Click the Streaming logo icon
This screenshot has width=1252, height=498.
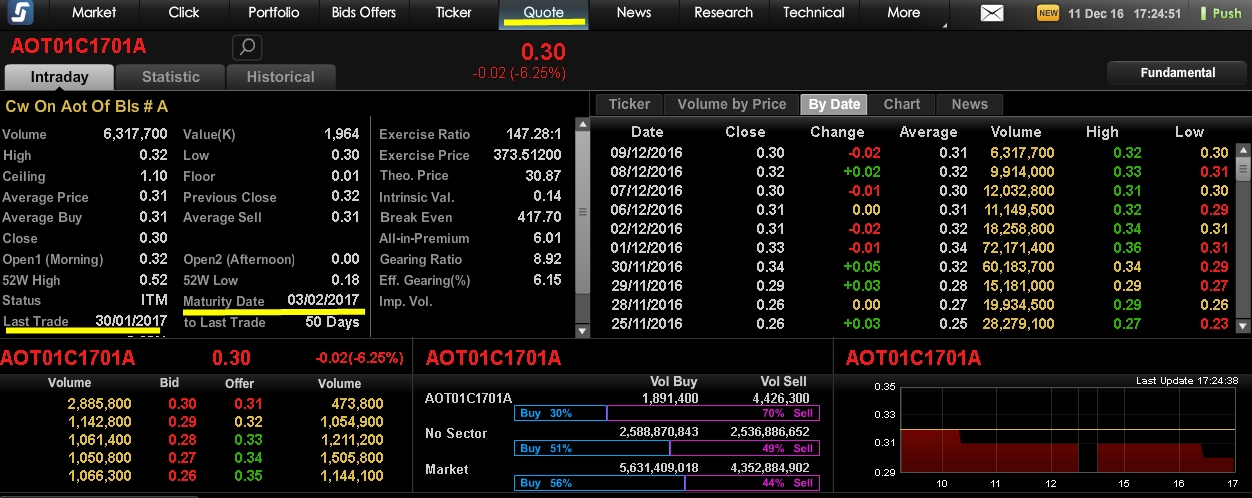coord(21,13)
